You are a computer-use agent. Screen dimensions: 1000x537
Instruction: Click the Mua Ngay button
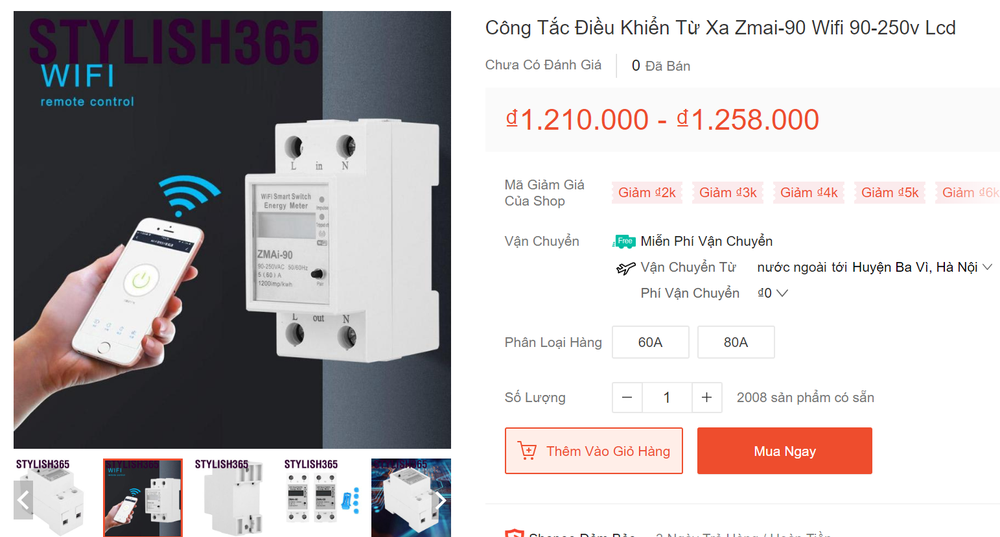coord(784,451)
